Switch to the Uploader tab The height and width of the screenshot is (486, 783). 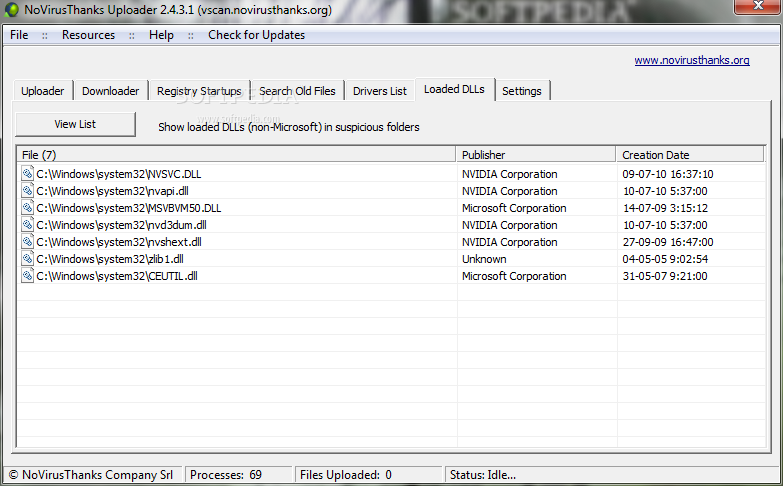pyautogui.click(x=42, y=91)
